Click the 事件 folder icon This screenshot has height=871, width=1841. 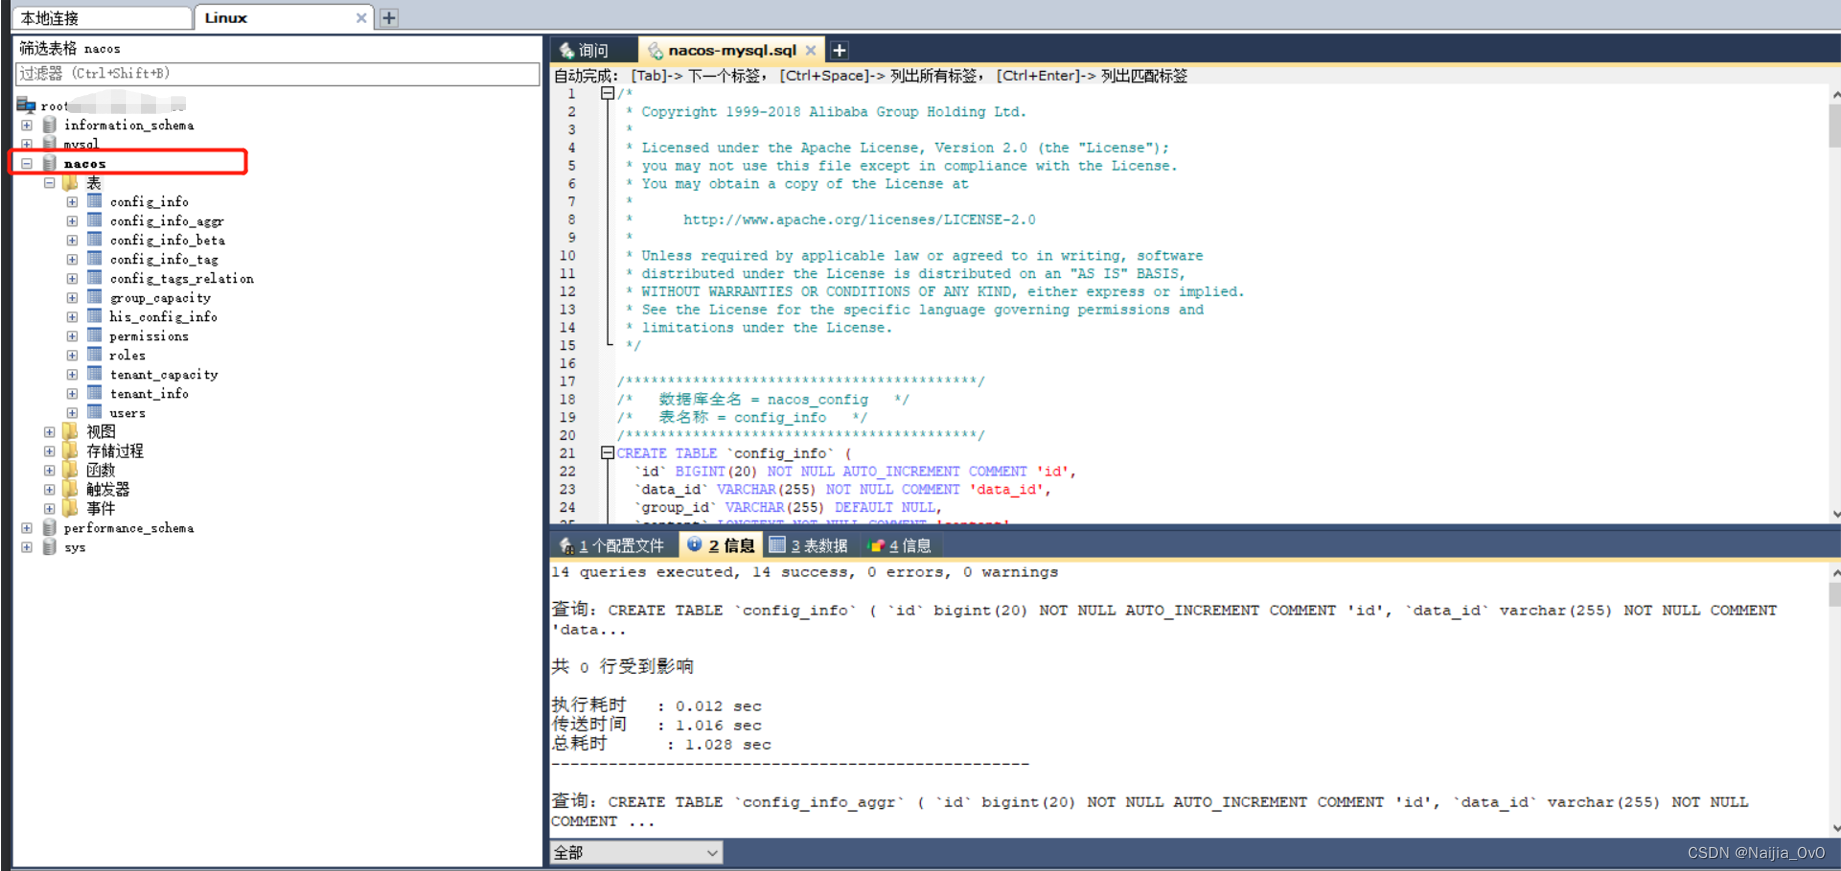tap(71, 508)
